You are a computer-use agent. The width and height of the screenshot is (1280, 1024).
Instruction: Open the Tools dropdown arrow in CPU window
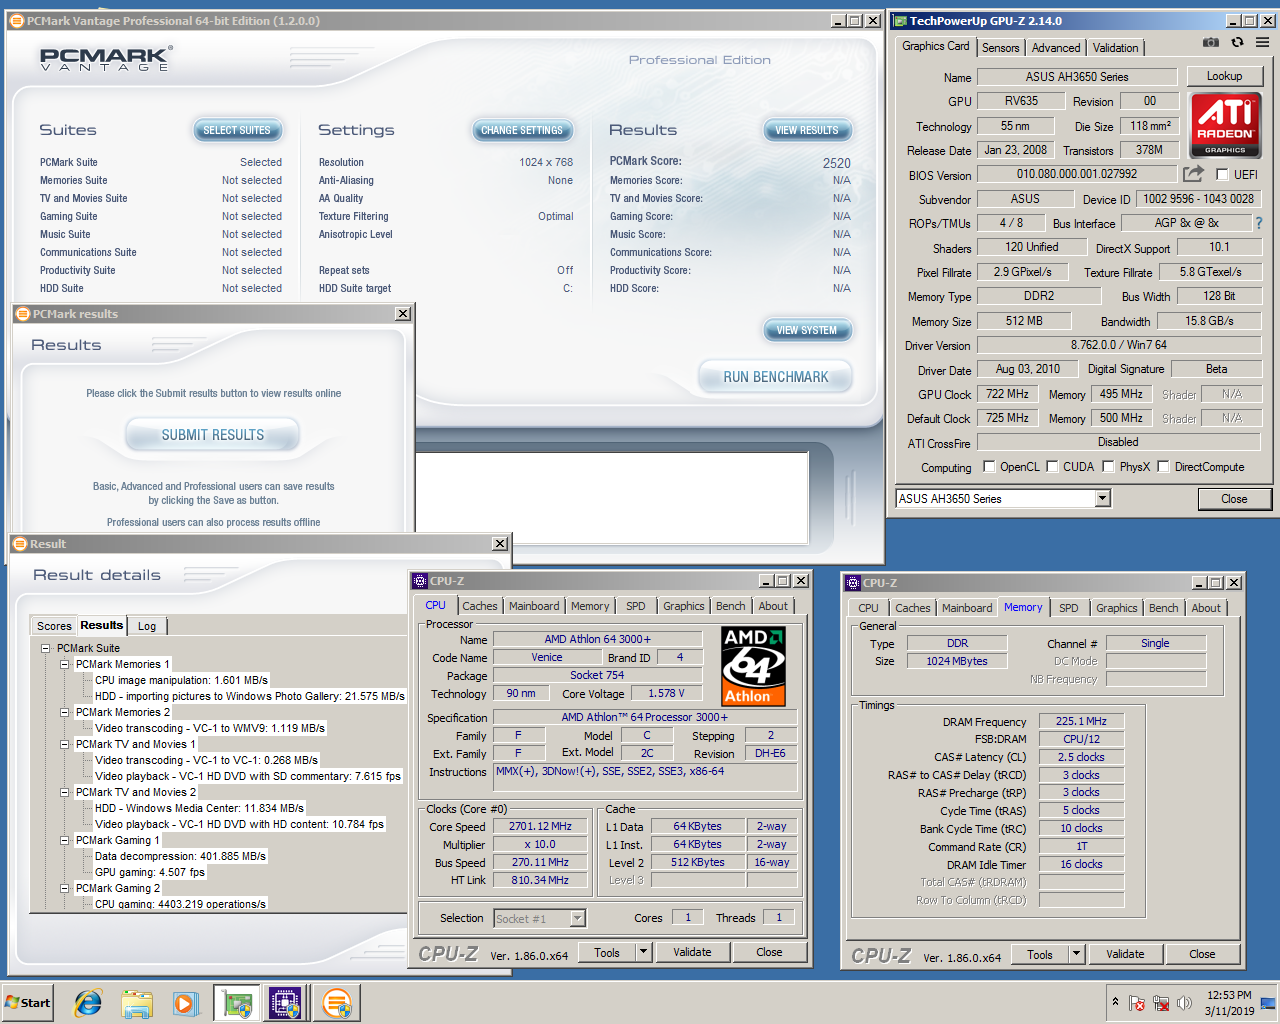coord(643,952)
